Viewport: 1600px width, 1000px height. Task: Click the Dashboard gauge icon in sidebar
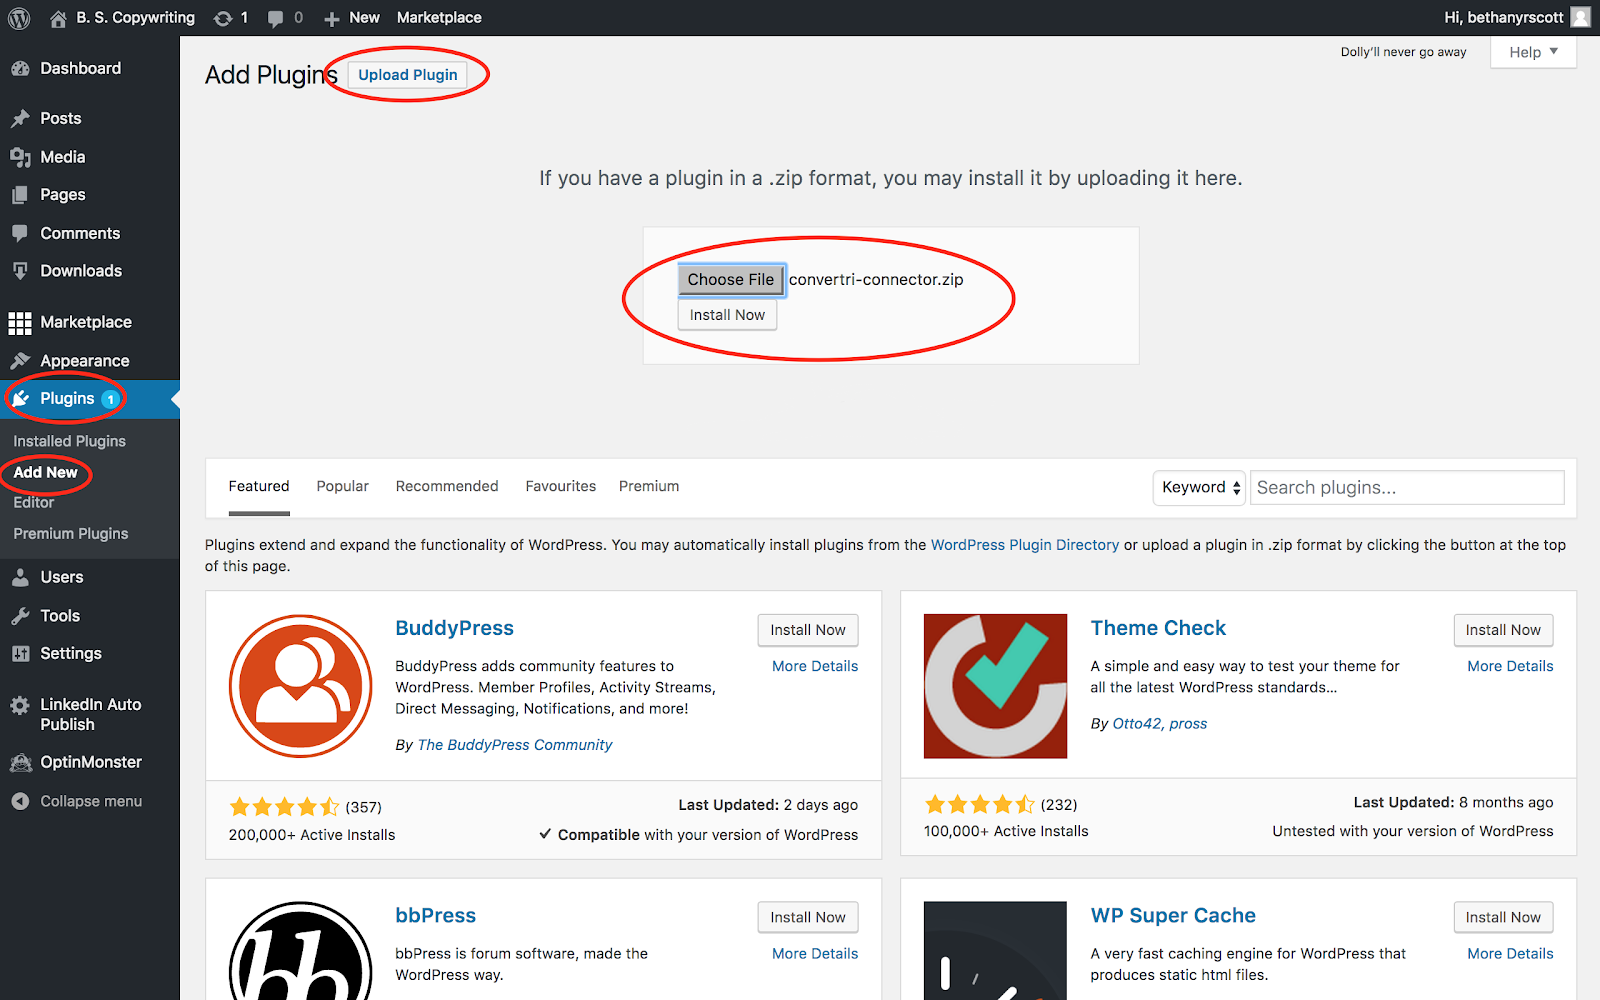(20, 68)
